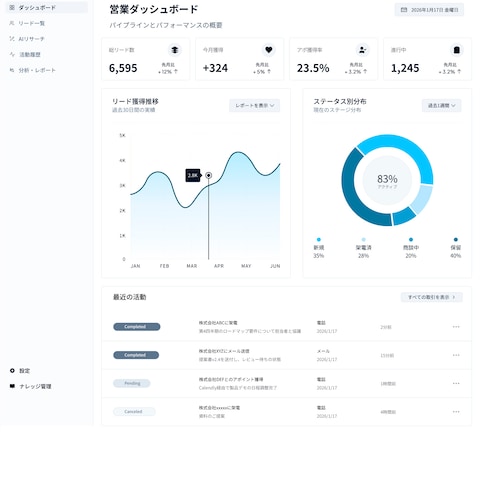The image size is (480, 480).
Task: Click the 83% center of the donut chart
Action: (387, 180)
